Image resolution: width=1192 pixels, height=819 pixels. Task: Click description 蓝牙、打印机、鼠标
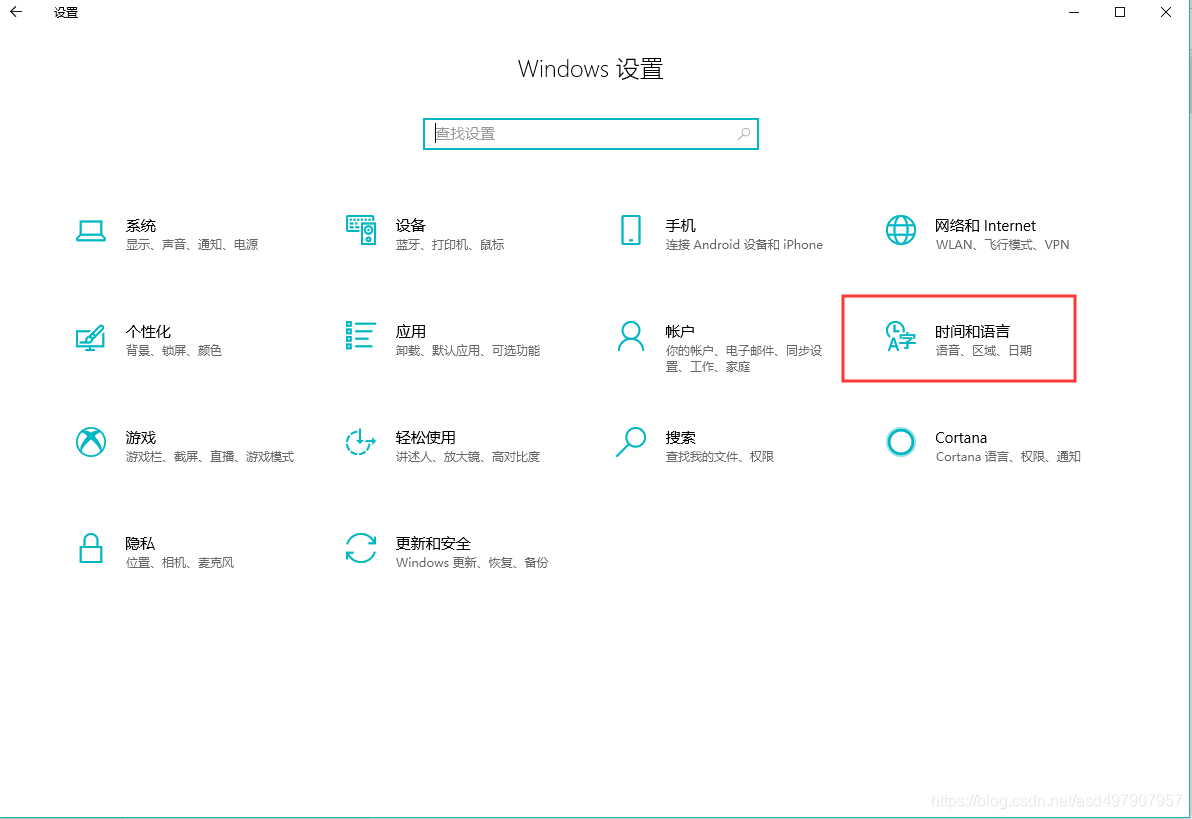(x=450, y=245)
